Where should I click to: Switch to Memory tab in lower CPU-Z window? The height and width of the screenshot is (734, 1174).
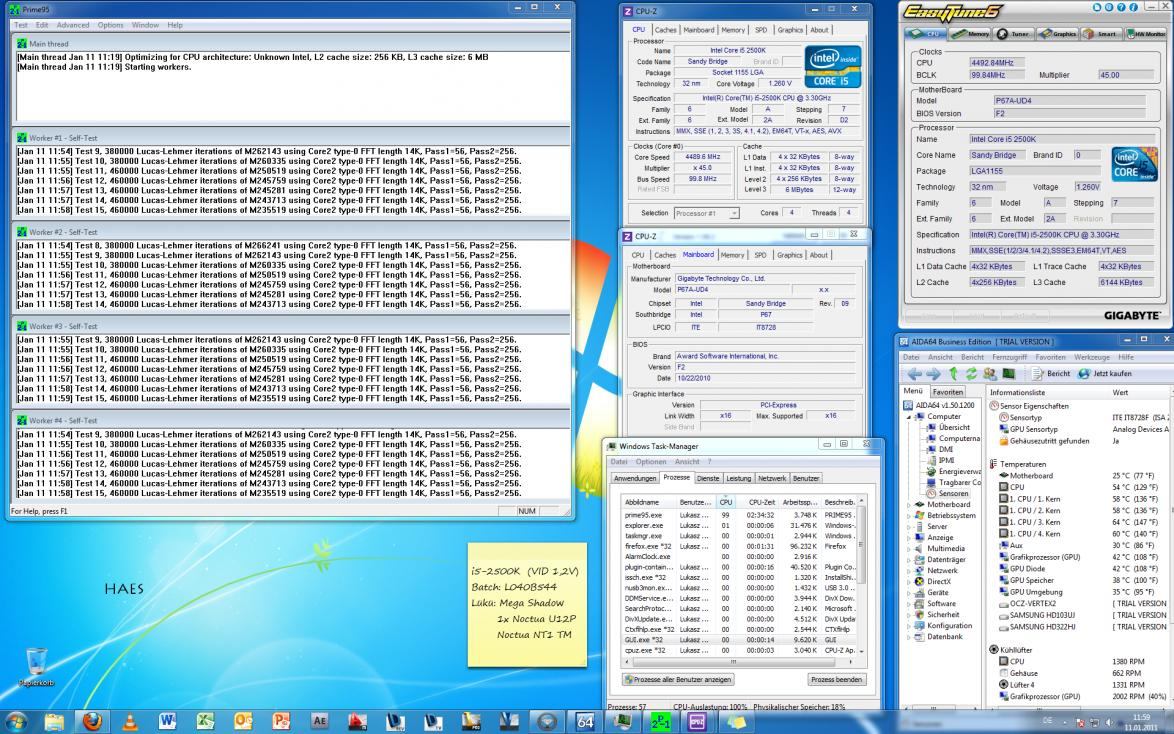(x=732, y=255)
